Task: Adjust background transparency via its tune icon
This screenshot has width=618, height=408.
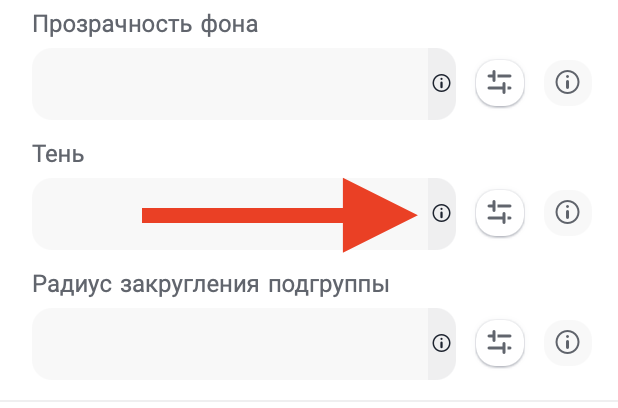Action: pyautogui.click(x=499, y=84)
